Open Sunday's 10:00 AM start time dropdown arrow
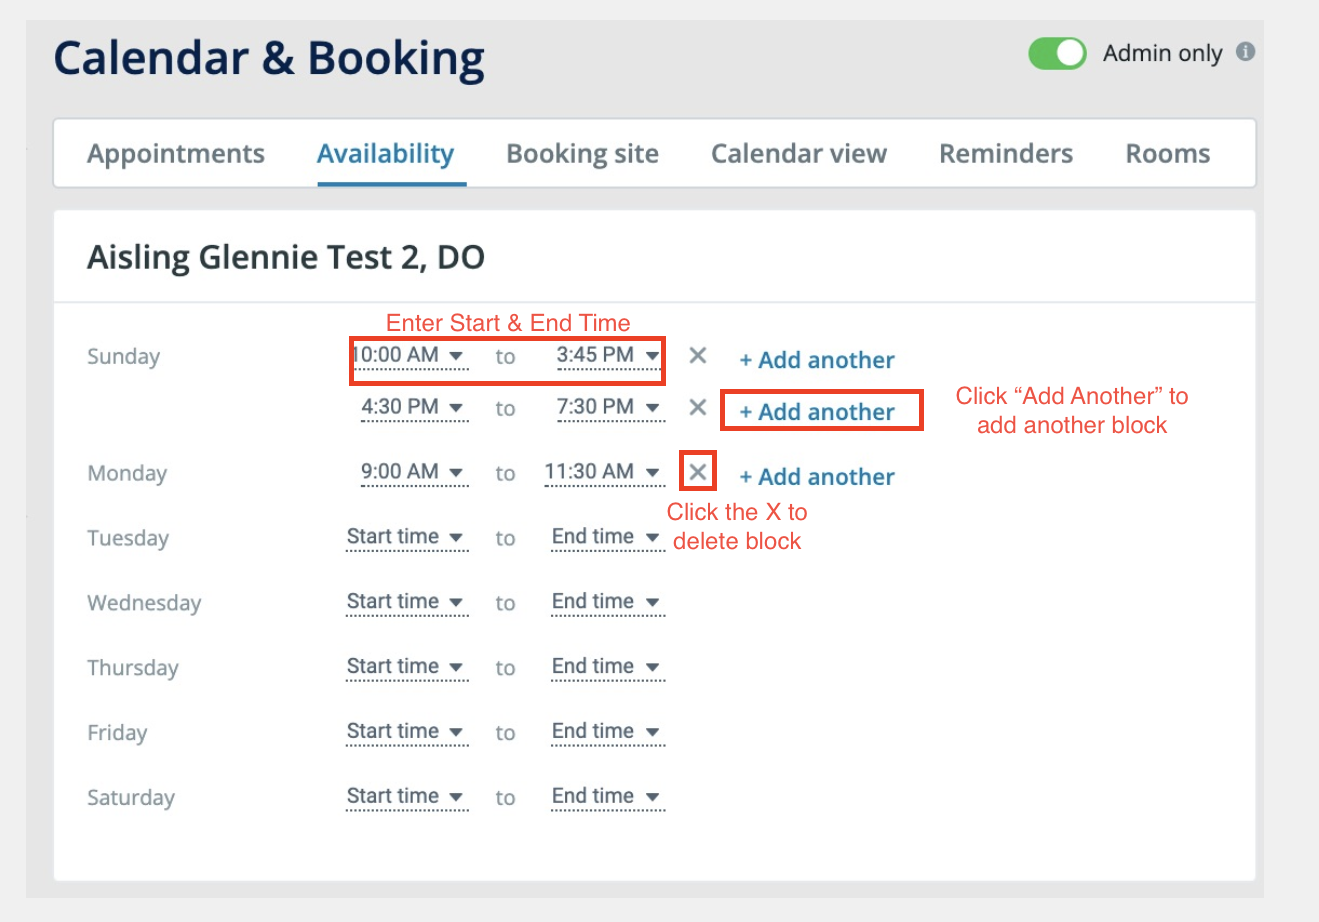Screen dimensions: 1319x922 457,355
